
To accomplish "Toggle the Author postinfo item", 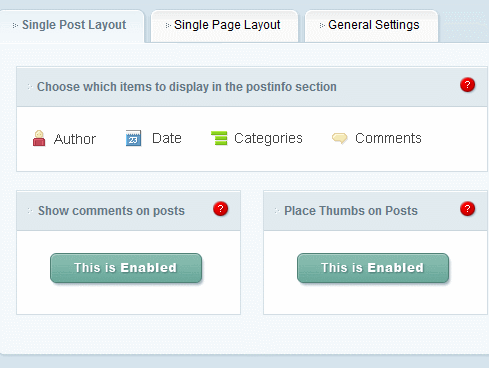I will point(64,139).
